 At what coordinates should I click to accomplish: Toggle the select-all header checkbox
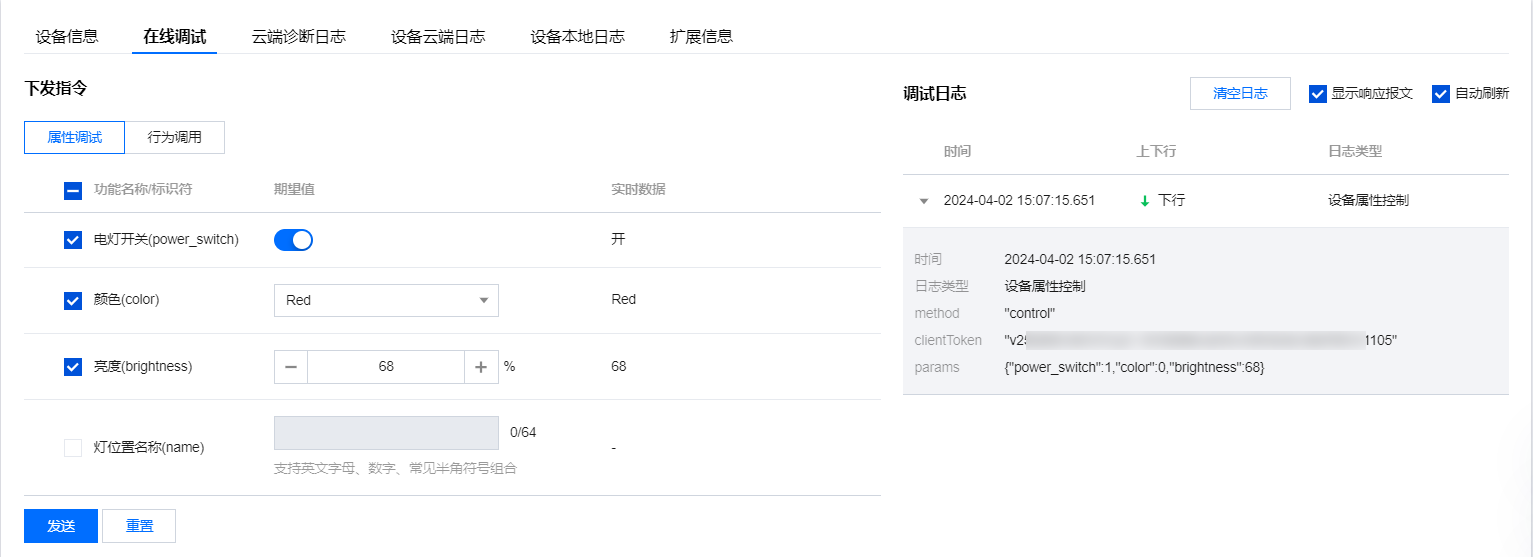pos(73,190)
